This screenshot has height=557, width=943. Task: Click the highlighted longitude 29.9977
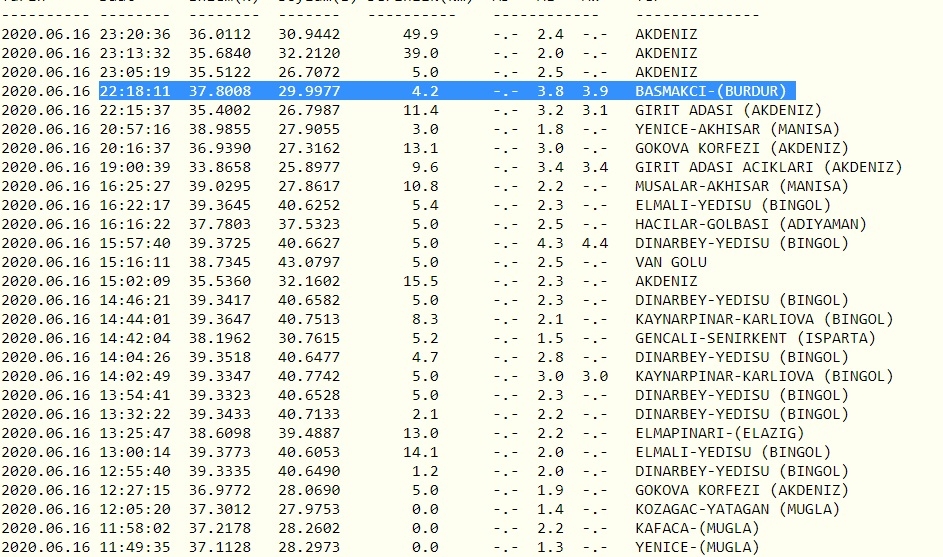[309, 91]
